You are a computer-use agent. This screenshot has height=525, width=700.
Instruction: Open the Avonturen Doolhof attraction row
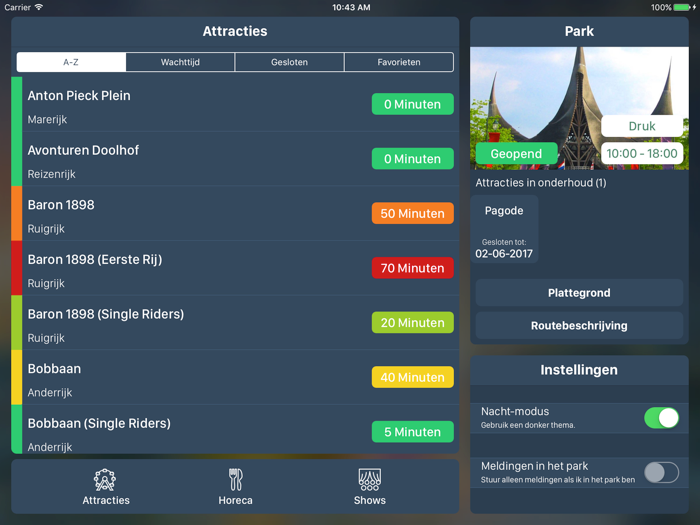tap(235, 159)
